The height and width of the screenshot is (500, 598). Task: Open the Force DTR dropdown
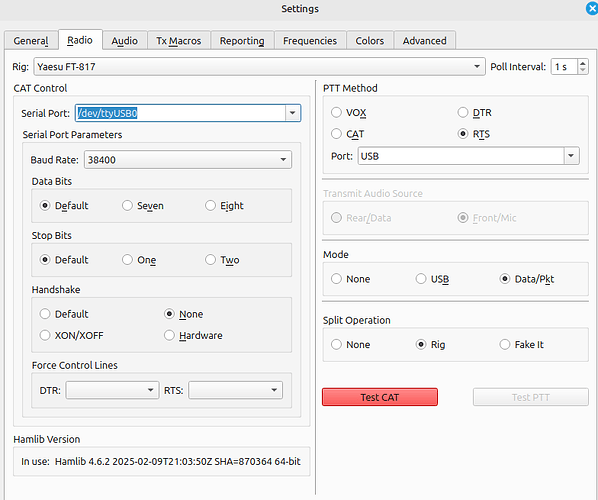(x=112, y=390)
